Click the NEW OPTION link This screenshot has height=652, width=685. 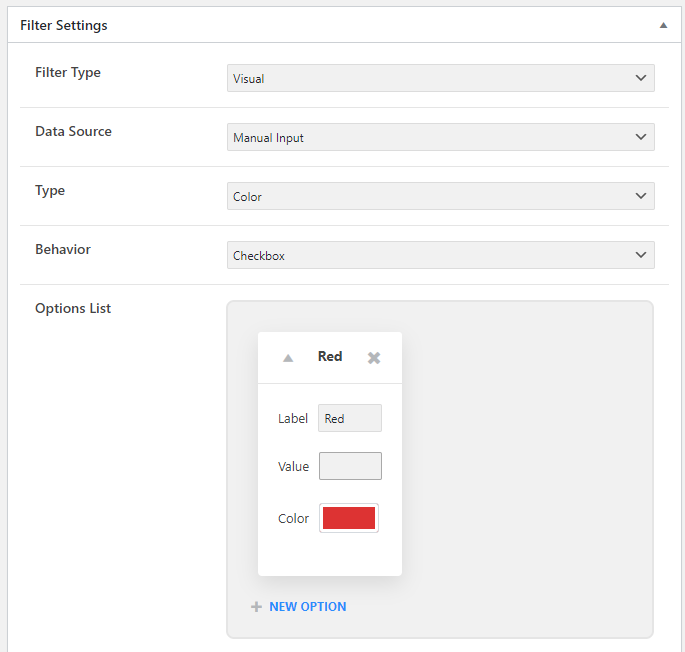point(308,607)
